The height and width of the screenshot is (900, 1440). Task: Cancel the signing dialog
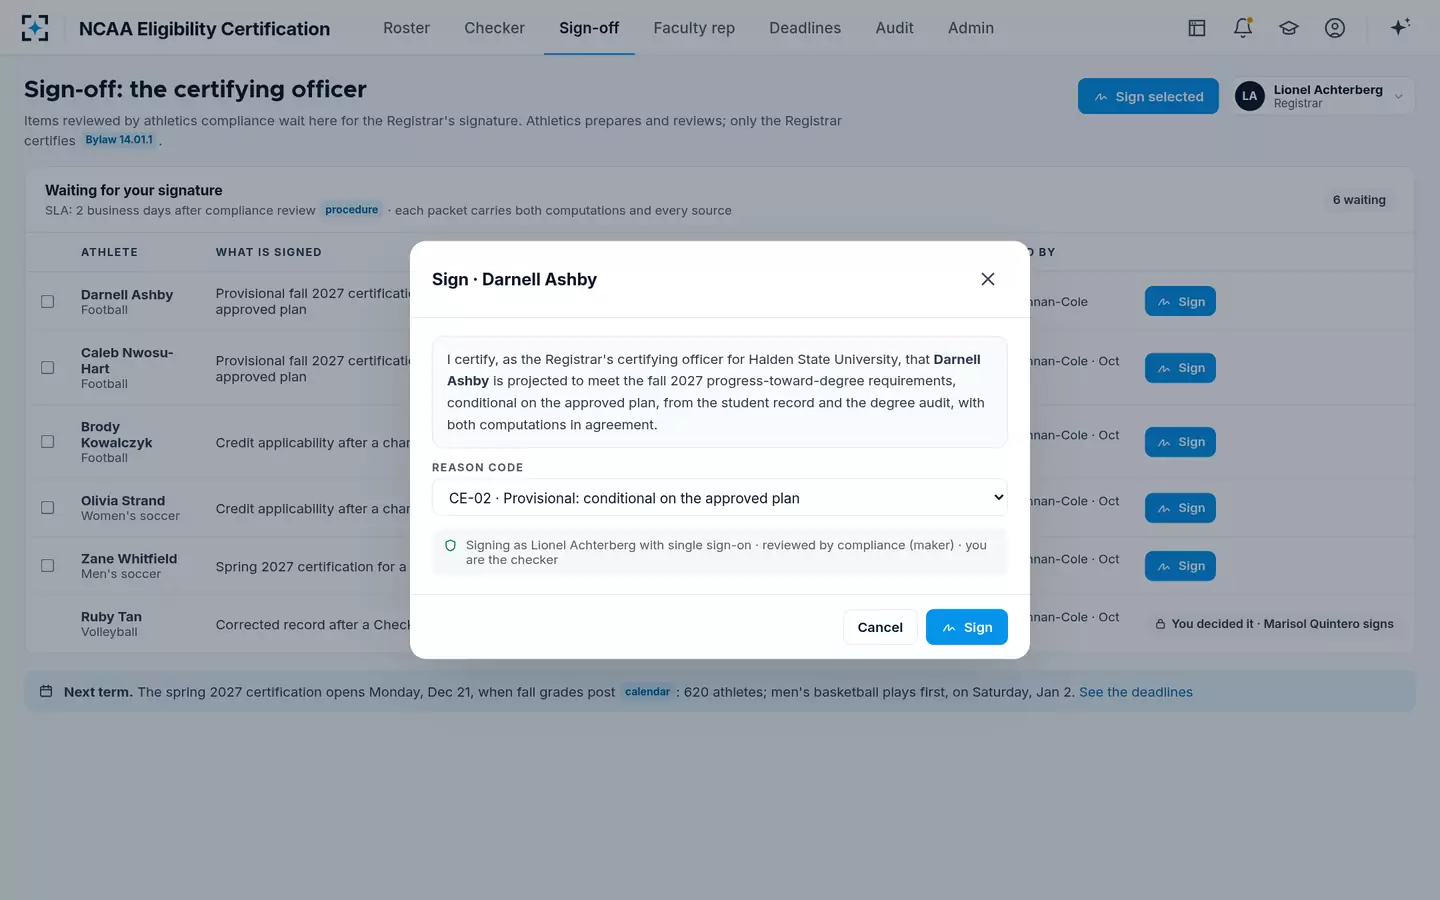(x=880, y=627)
